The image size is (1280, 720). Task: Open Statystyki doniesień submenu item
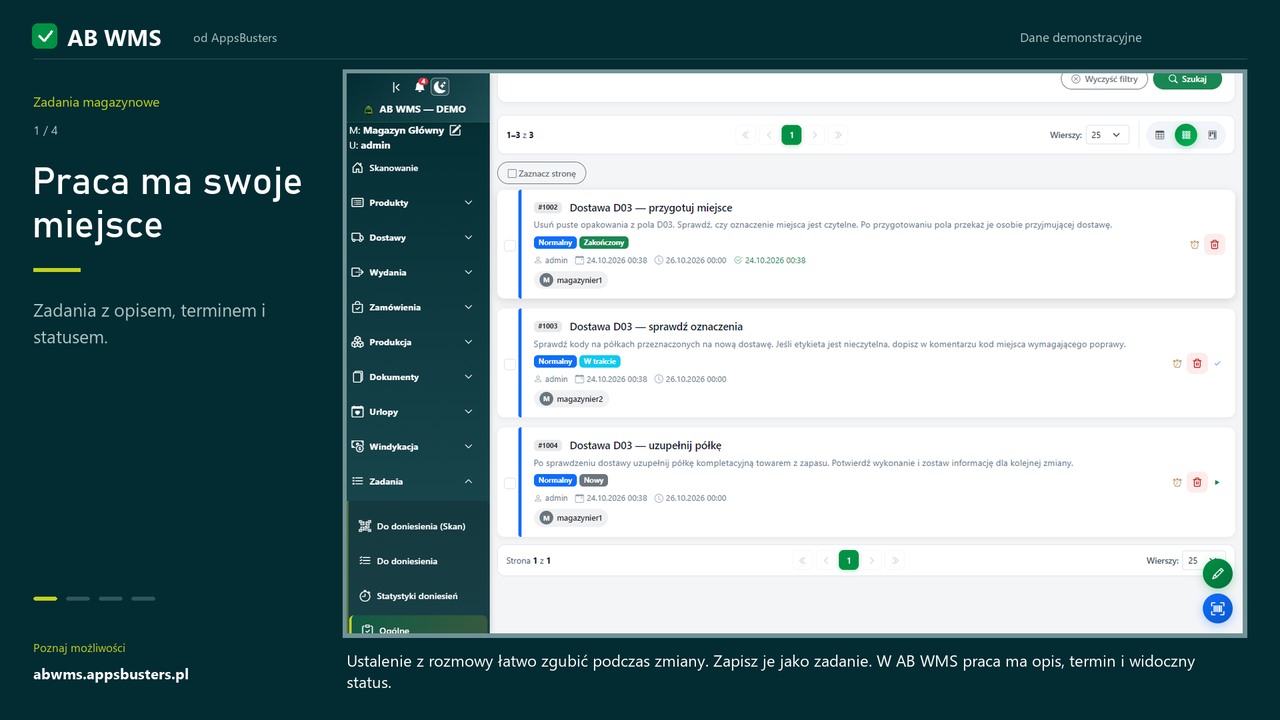419,596
